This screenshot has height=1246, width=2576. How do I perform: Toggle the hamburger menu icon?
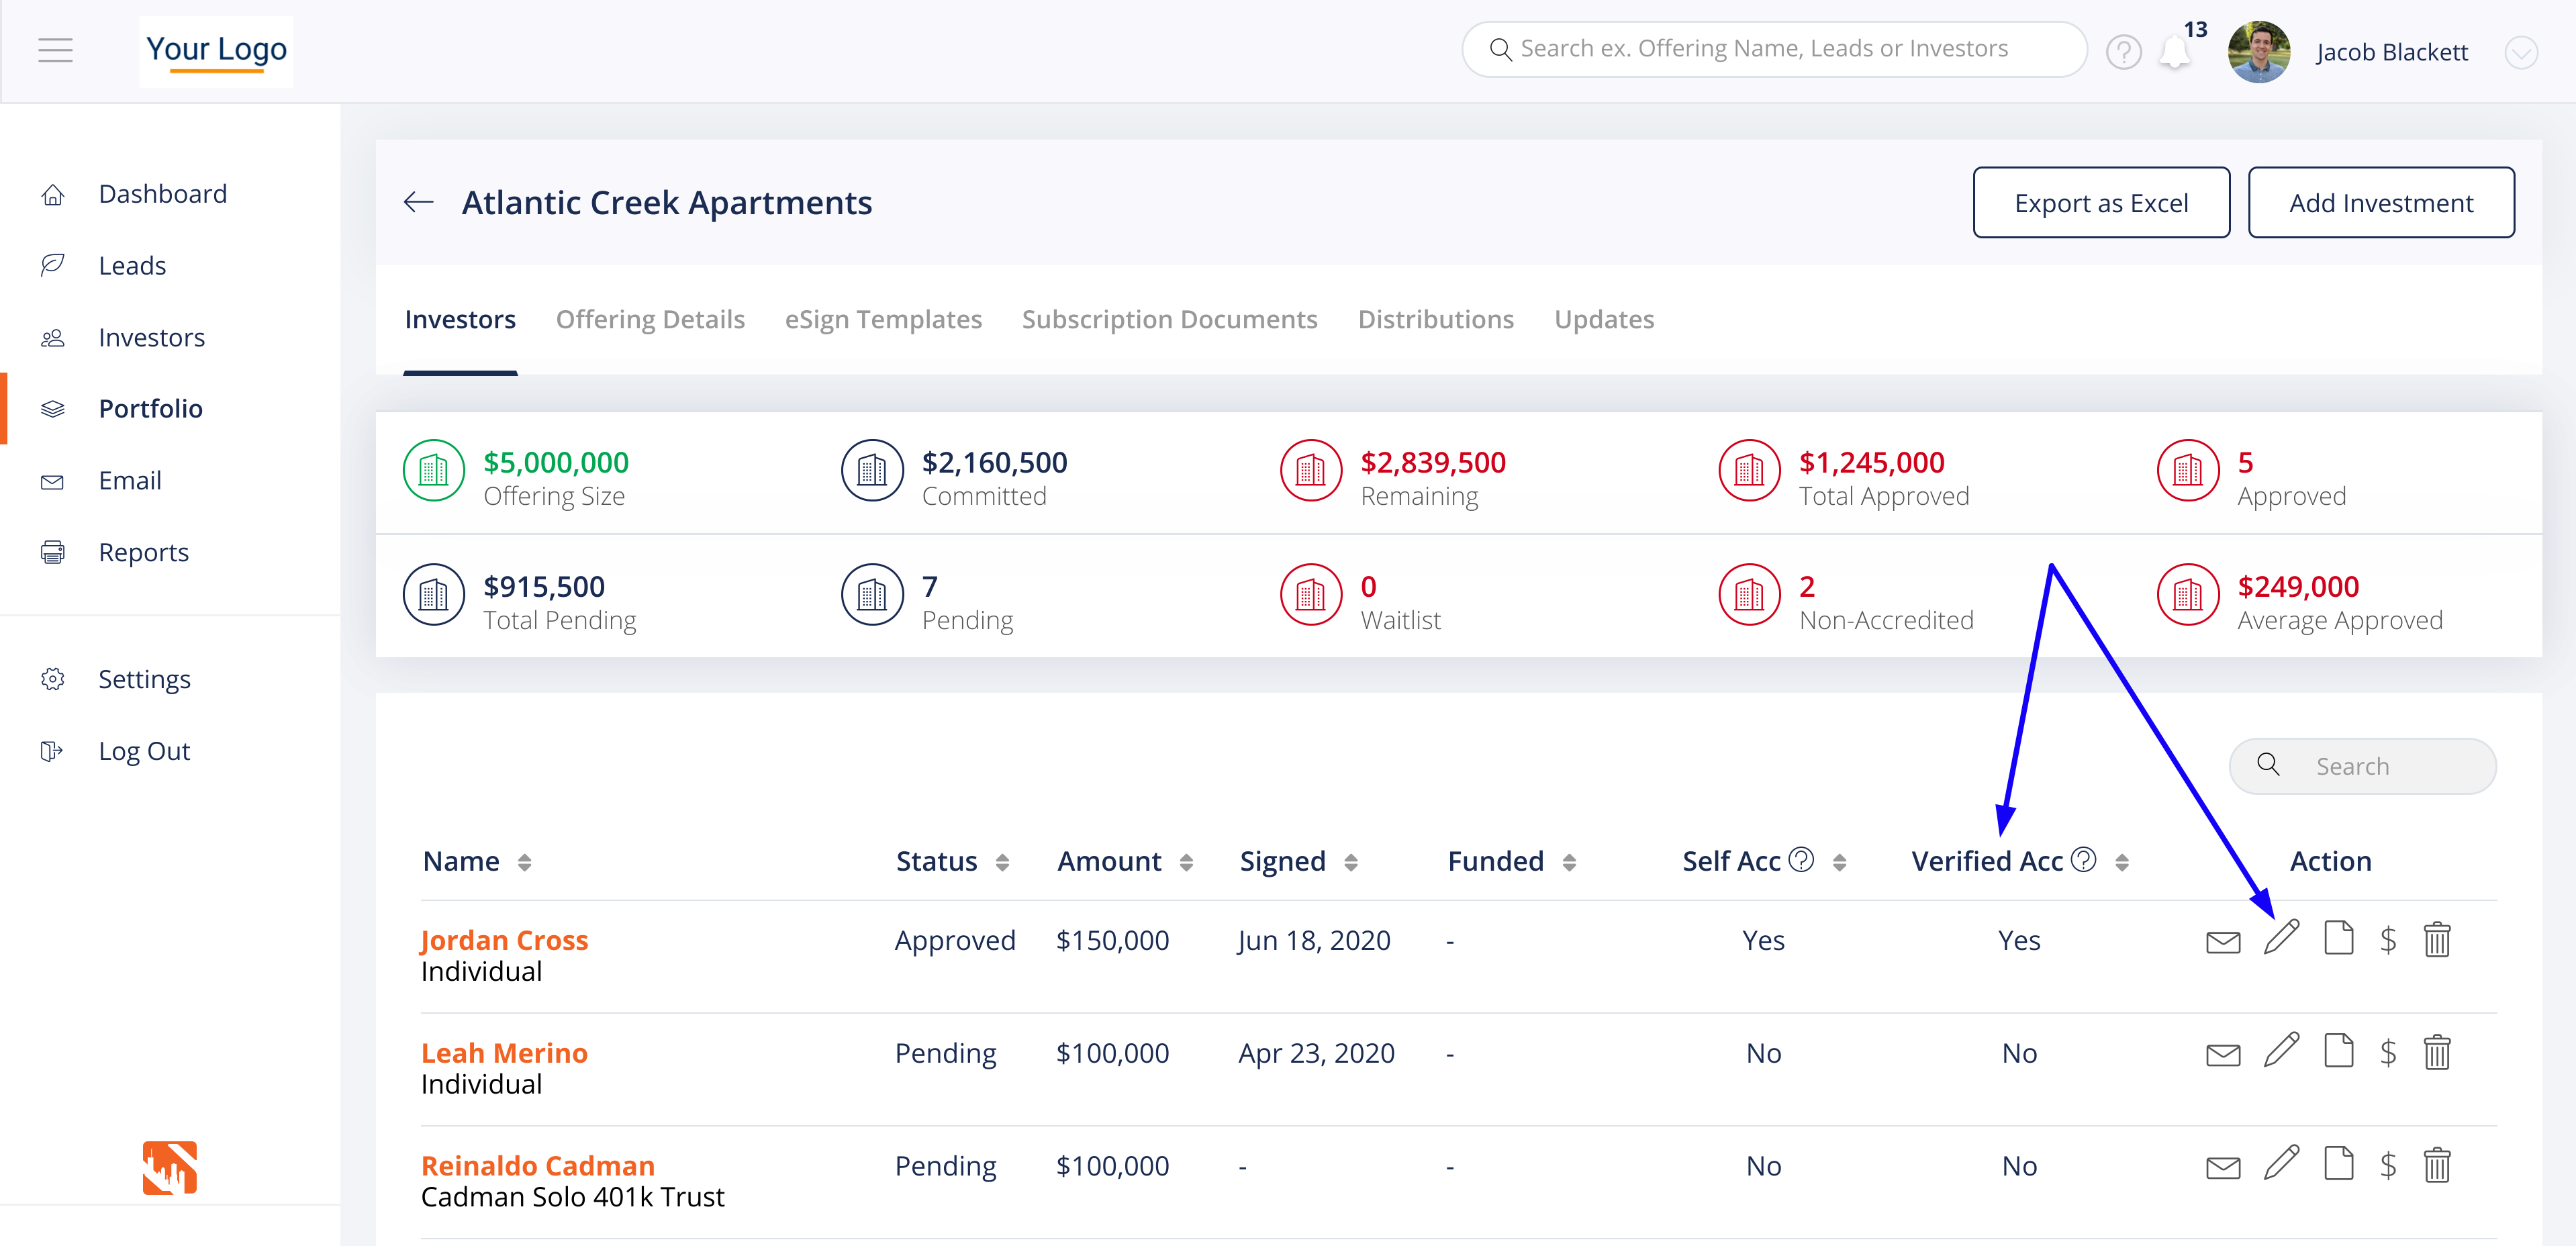[55, 50]
